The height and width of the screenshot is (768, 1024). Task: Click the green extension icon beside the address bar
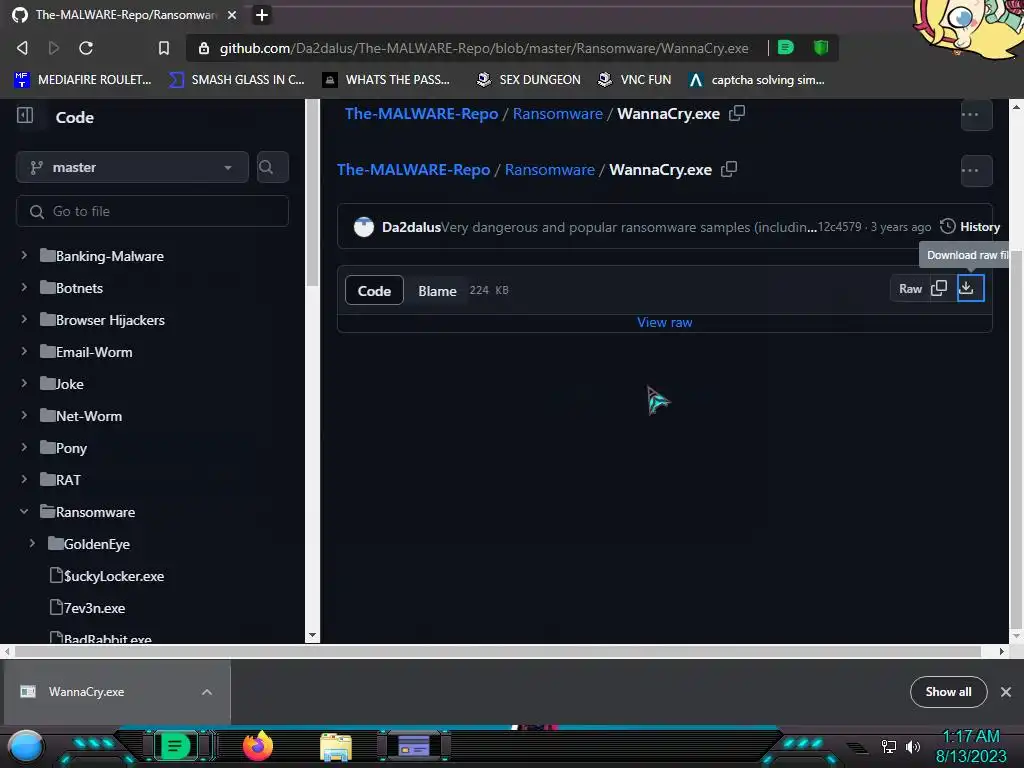[786, 48]
